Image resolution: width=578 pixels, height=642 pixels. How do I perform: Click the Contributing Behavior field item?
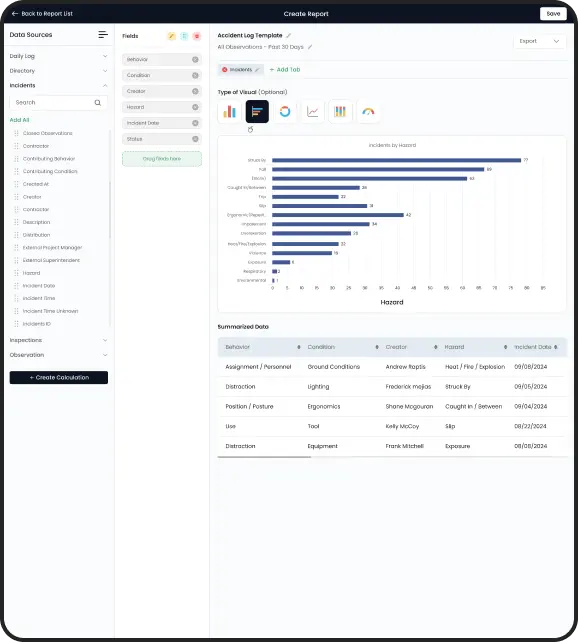tap(49, 159)
